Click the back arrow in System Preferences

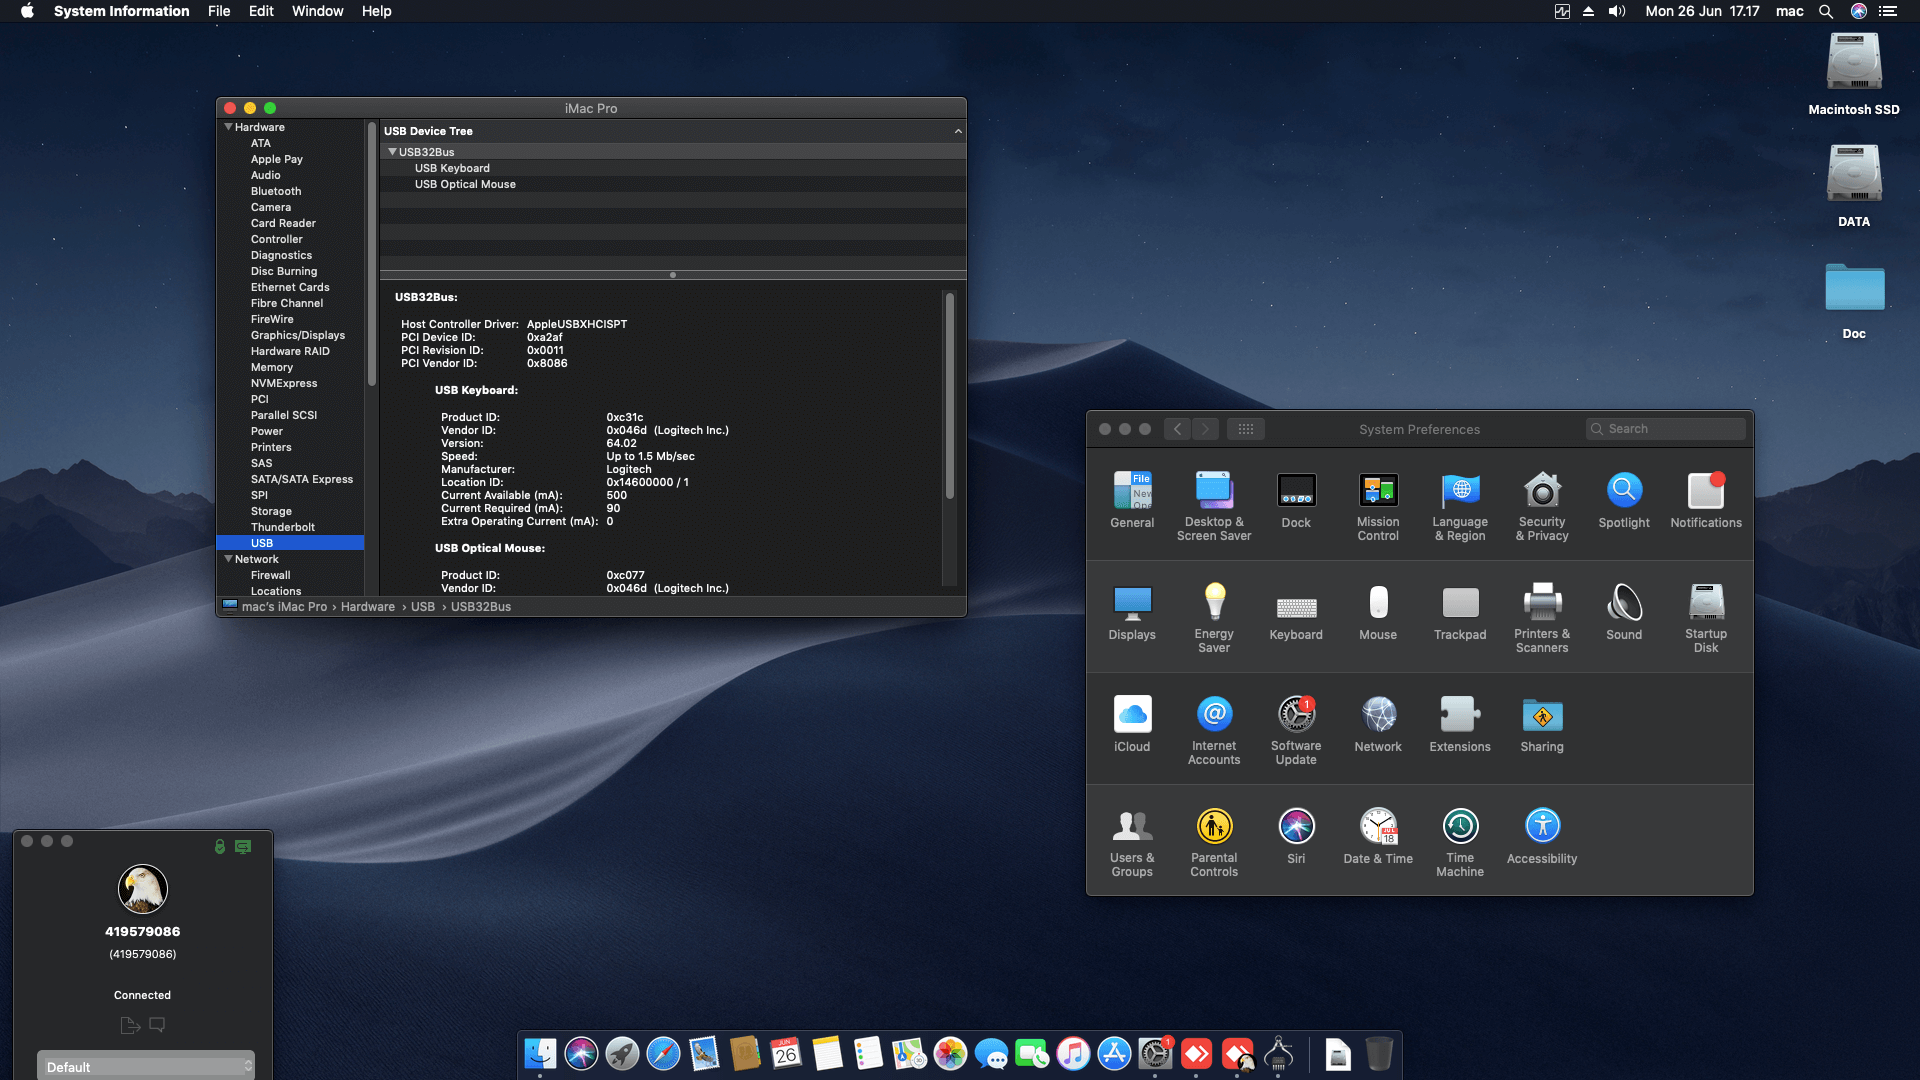pos(1177,428)
